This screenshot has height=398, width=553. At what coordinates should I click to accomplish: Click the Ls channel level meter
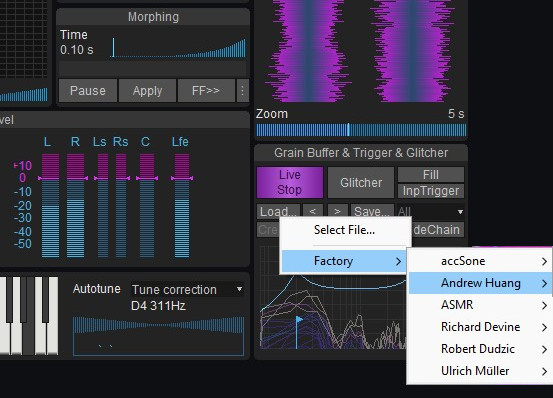[103, 205]
